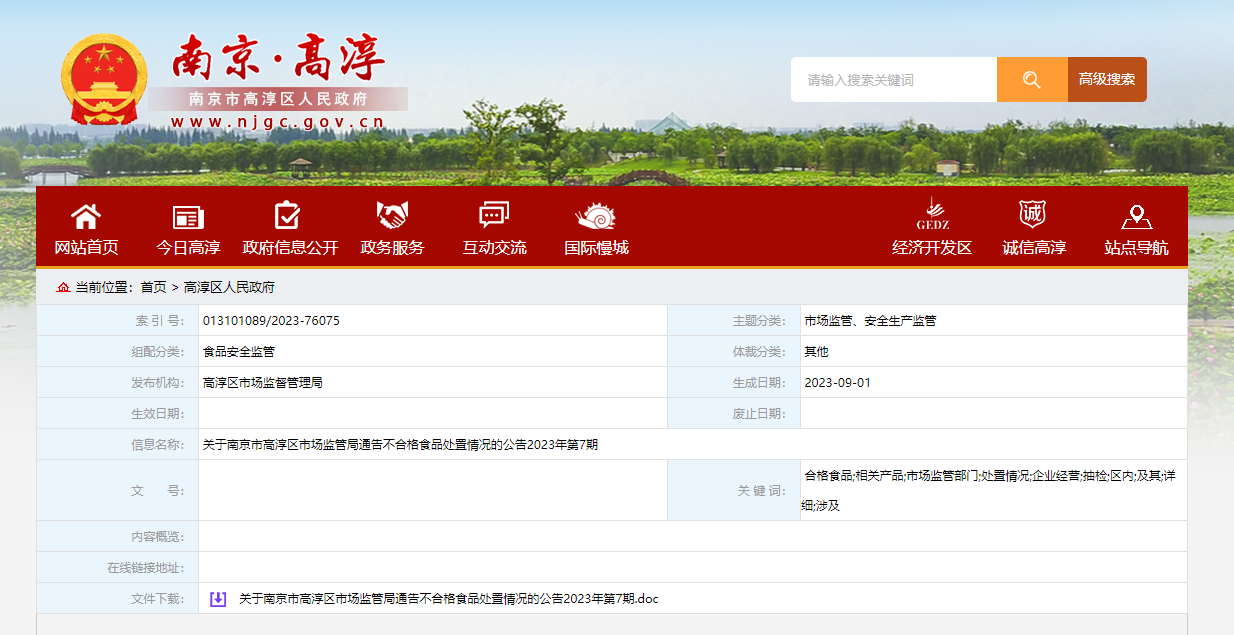1234x635 pixels.
Task: Click the 关键词 field label
Action: click(x=762, y=491)
